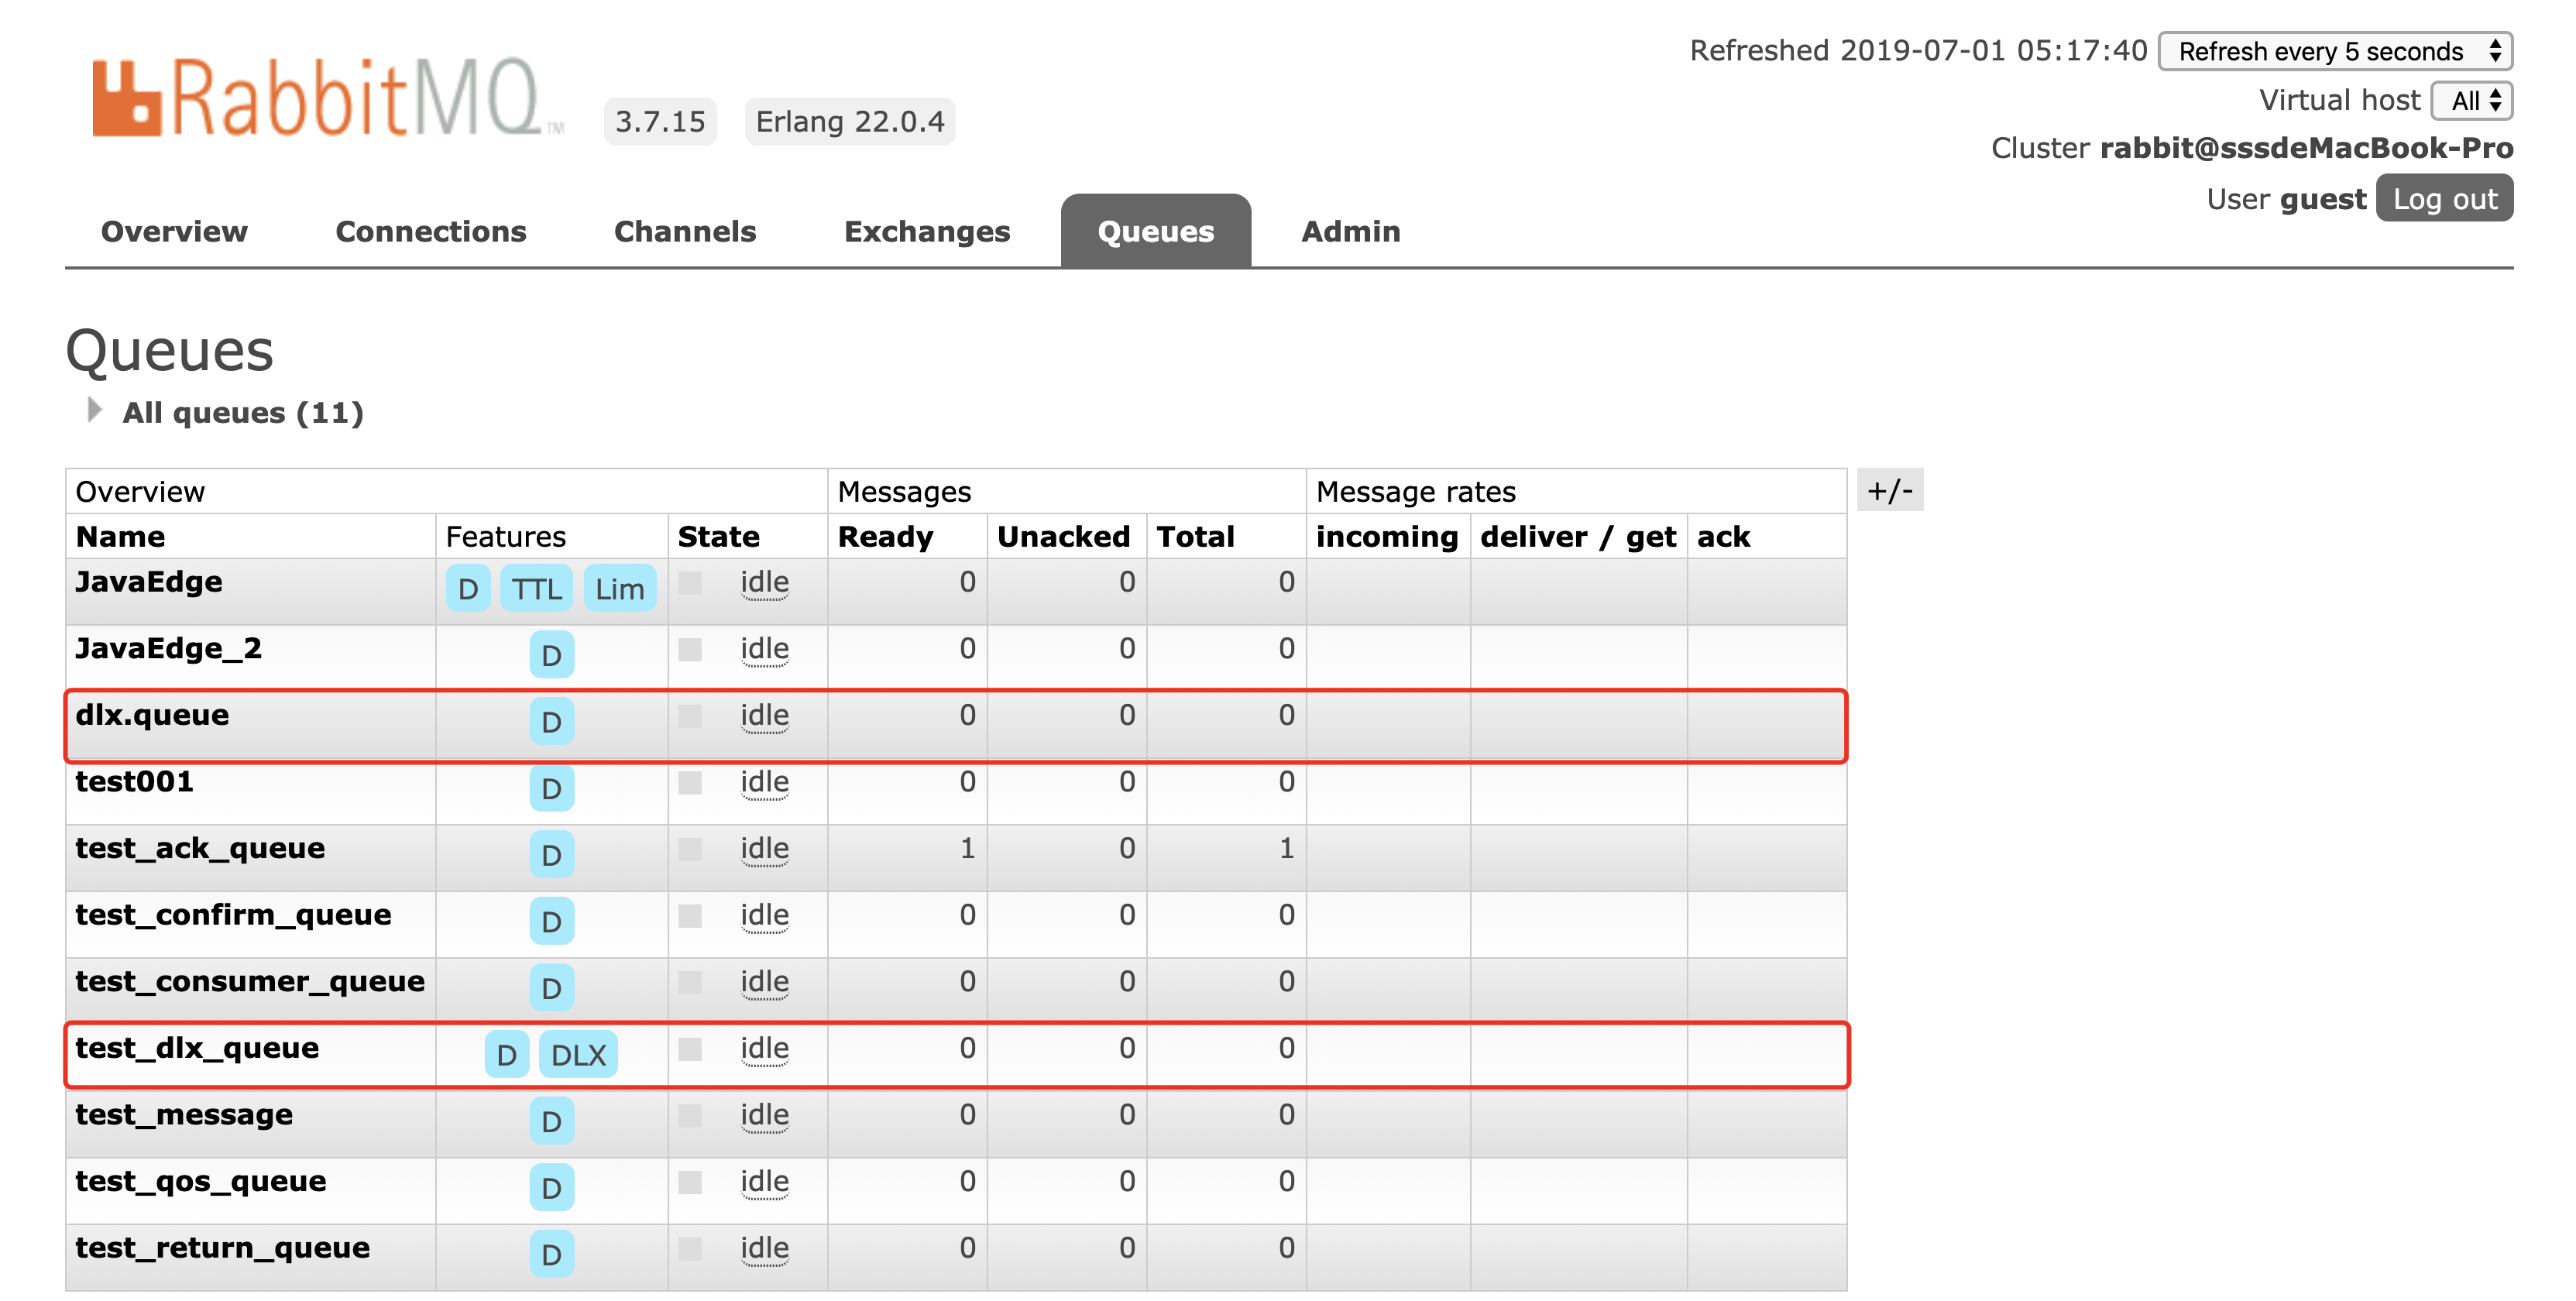2576x1301 pixels.
Task: Open the test_dlx_queue queue link
Action: click(197, 1048)
